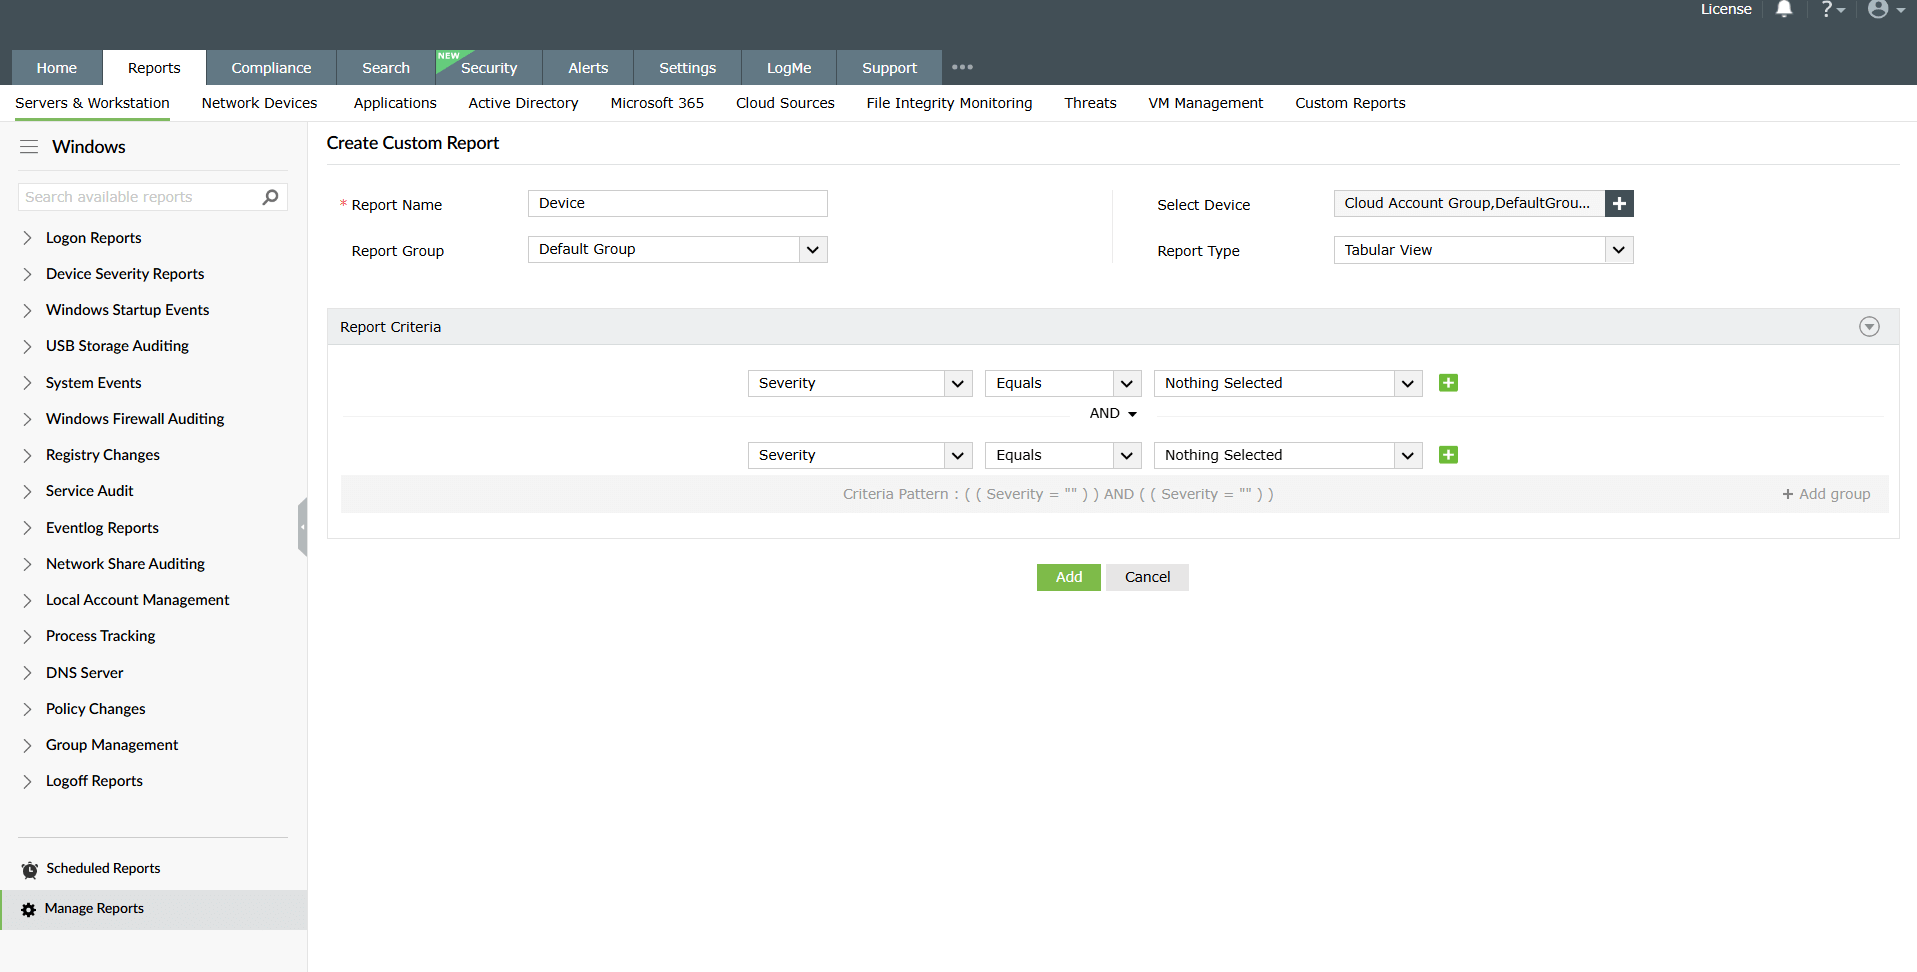Switch to the Compliance tab

(271, 68)
